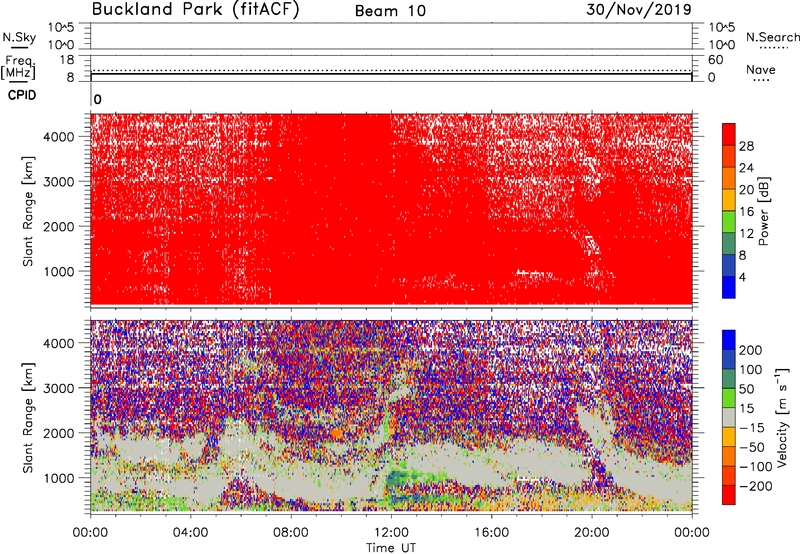This screenshot has width=800, height=554.
Task: Click the Power colorbar label "28"
Action: click(746, 146)
